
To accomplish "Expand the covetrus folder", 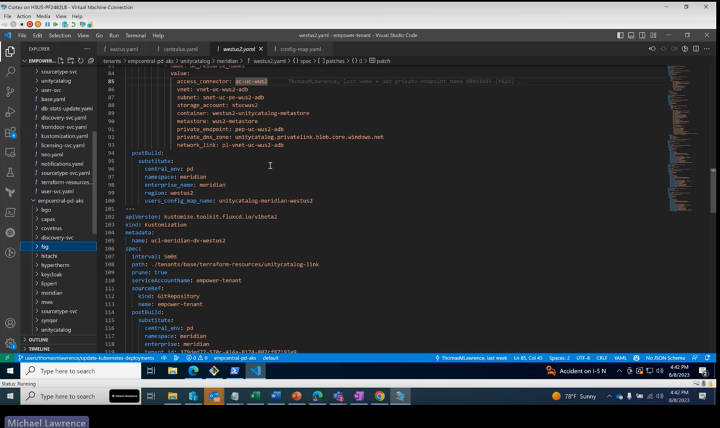I will pyautogui.click(x=58, y=228).
